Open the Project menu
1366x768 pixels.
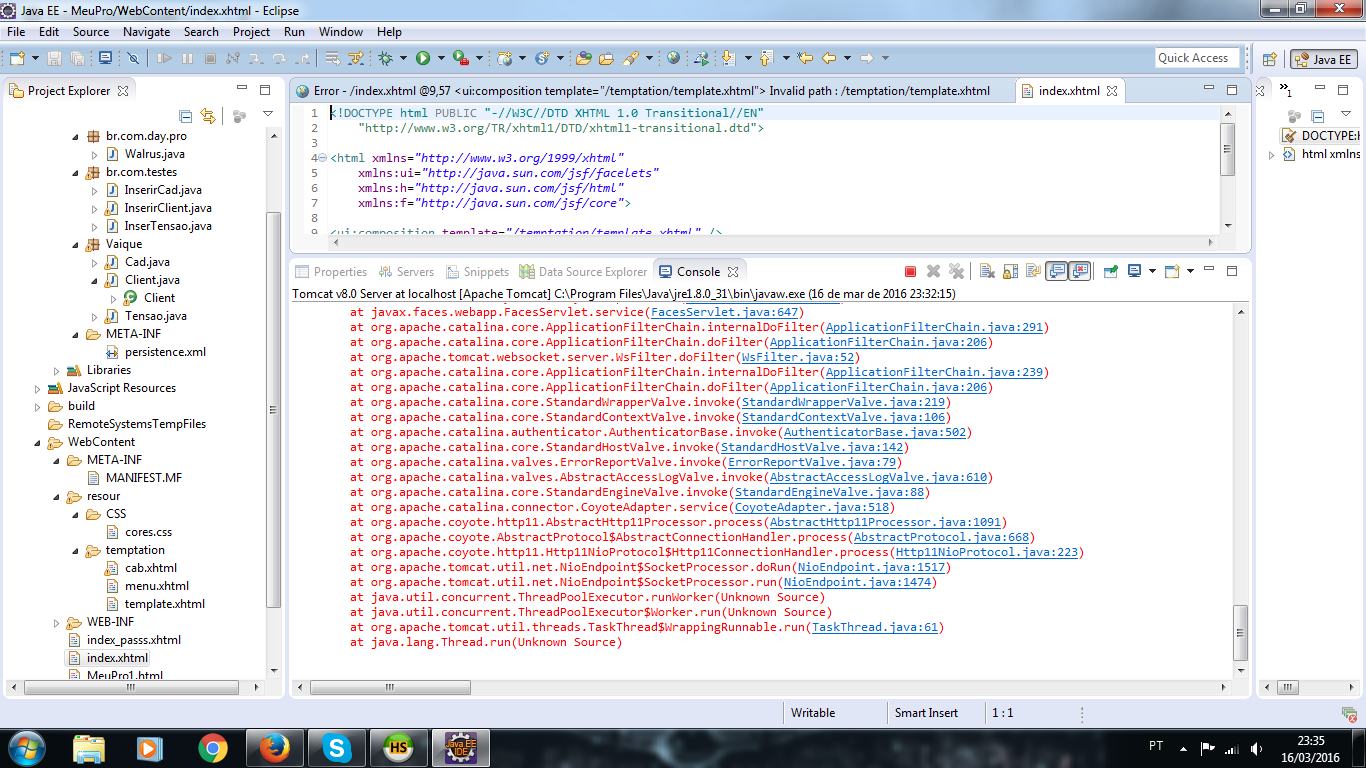coord(251,31)
